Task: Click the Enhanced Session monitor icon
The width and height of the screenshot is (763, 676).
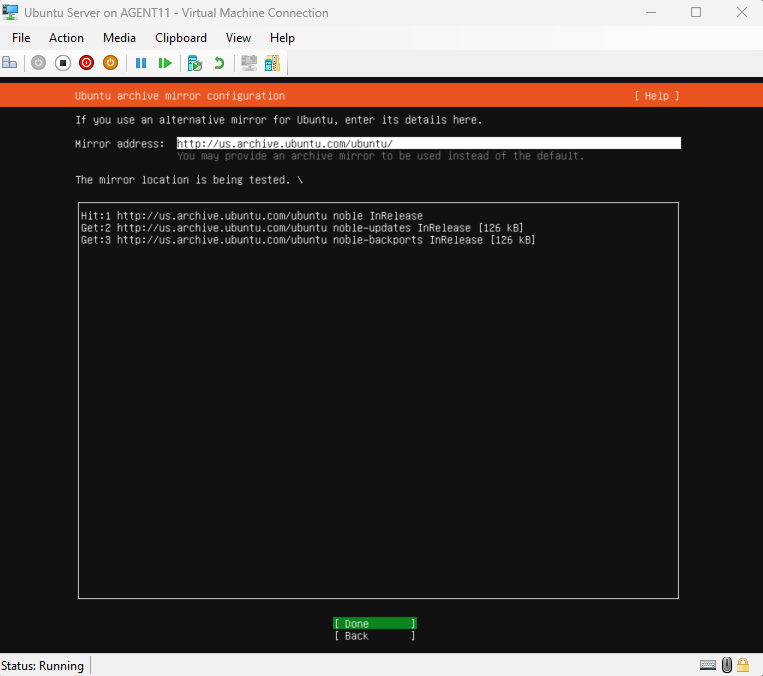Action: click(248, 63)
